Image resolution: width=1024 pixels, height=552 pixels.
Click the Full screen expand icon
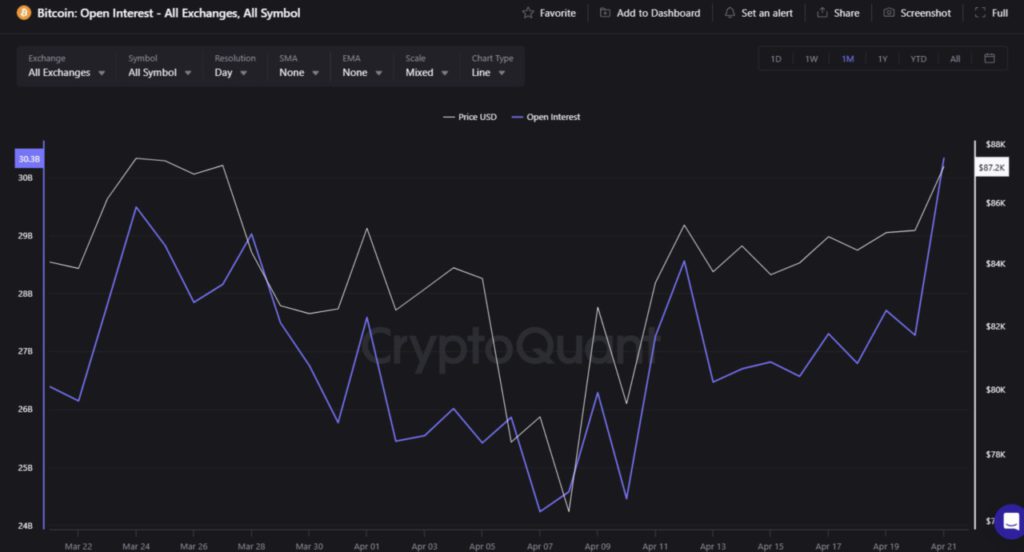[x=980, y=13]
